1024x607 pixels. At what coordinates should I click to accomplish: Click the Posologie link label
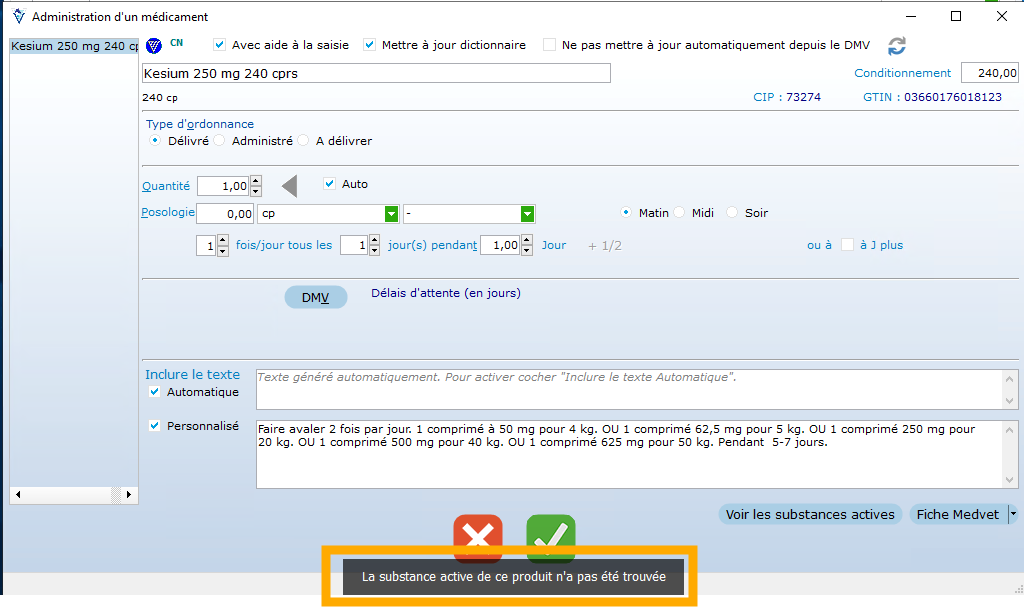(x=168, y=212)
